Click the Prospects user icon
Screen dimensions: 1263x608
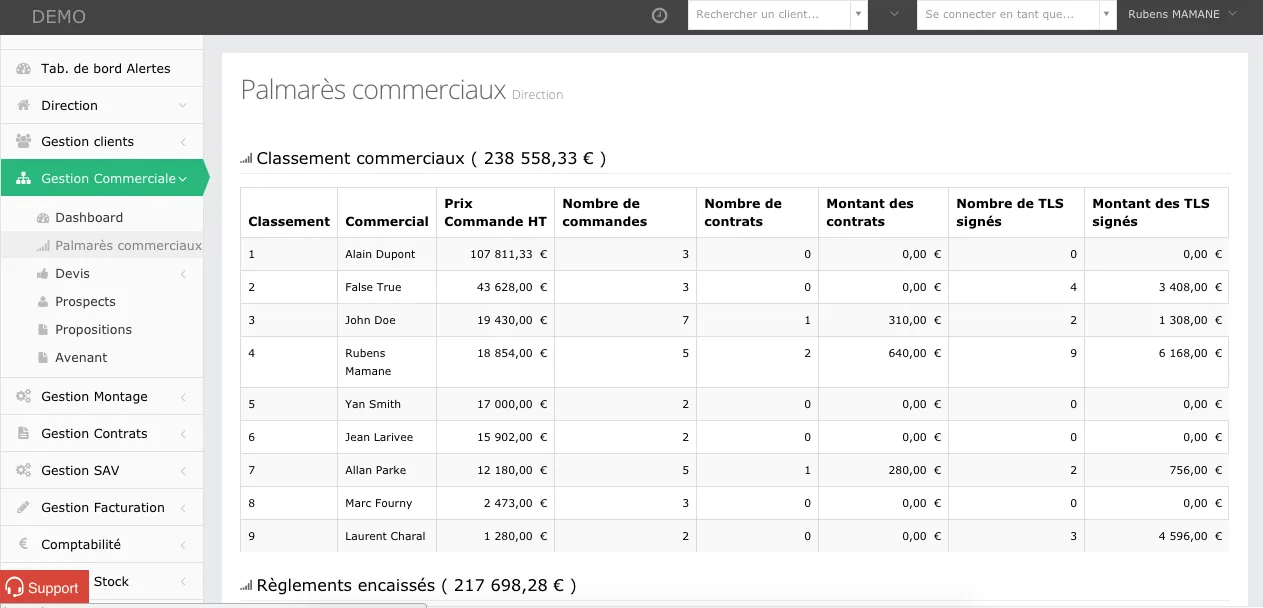click(43, 301)
